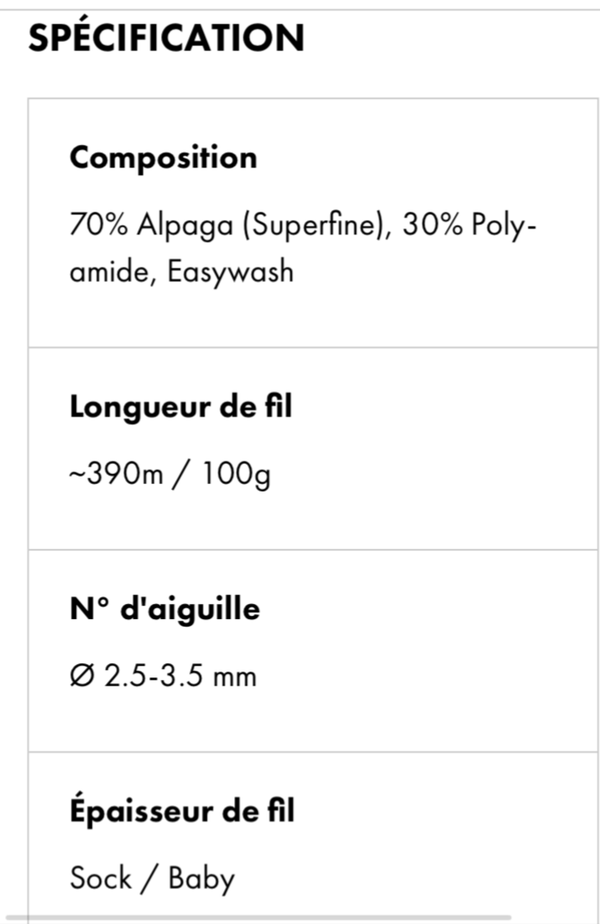
Task: Click the SPÉCIFICATION heading
Action: click(166, 38)
